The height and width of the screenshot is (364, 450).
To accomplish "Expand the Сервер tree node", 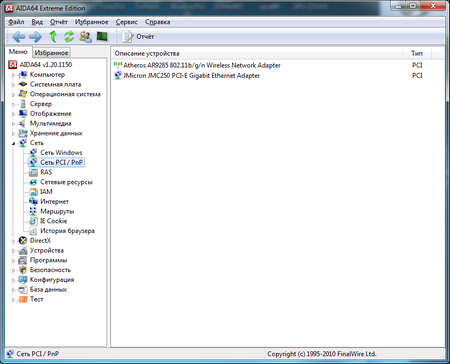I will tap(13, 104).
